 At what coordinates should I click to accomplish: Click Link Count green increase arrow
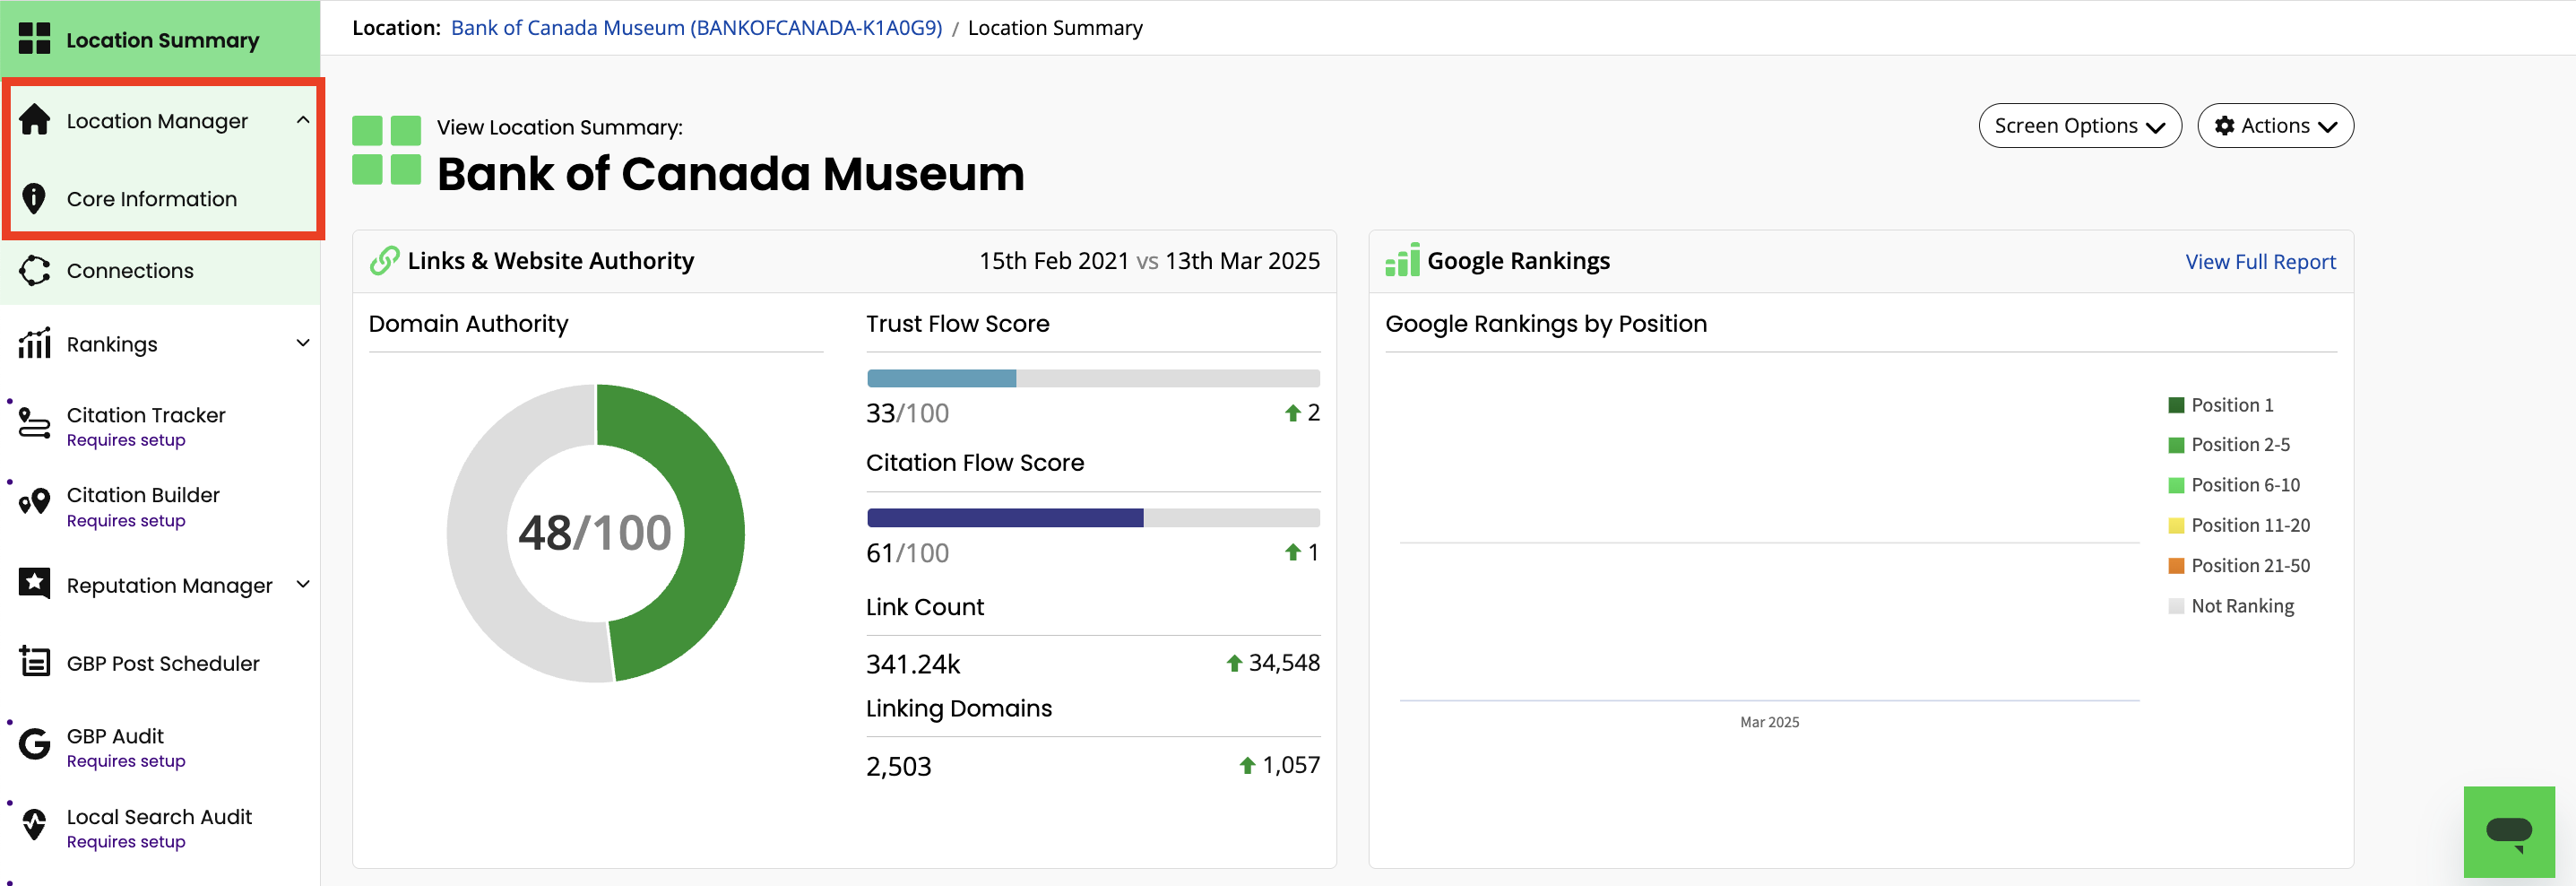(1234, 663)
